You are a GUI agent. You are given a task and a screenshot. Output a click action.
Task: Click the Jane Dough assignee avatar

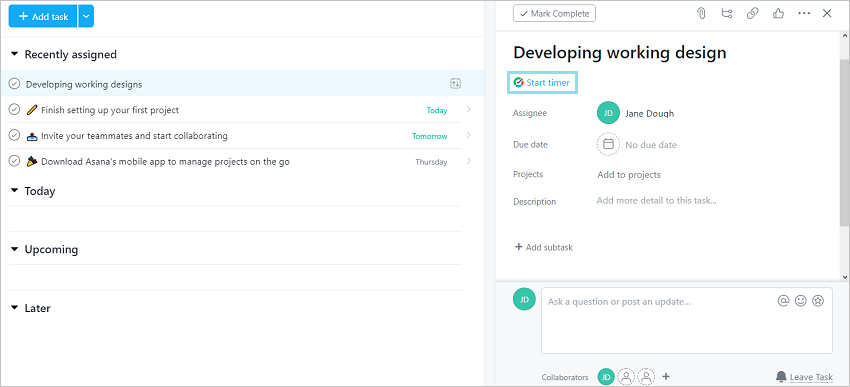coord(608,113)
